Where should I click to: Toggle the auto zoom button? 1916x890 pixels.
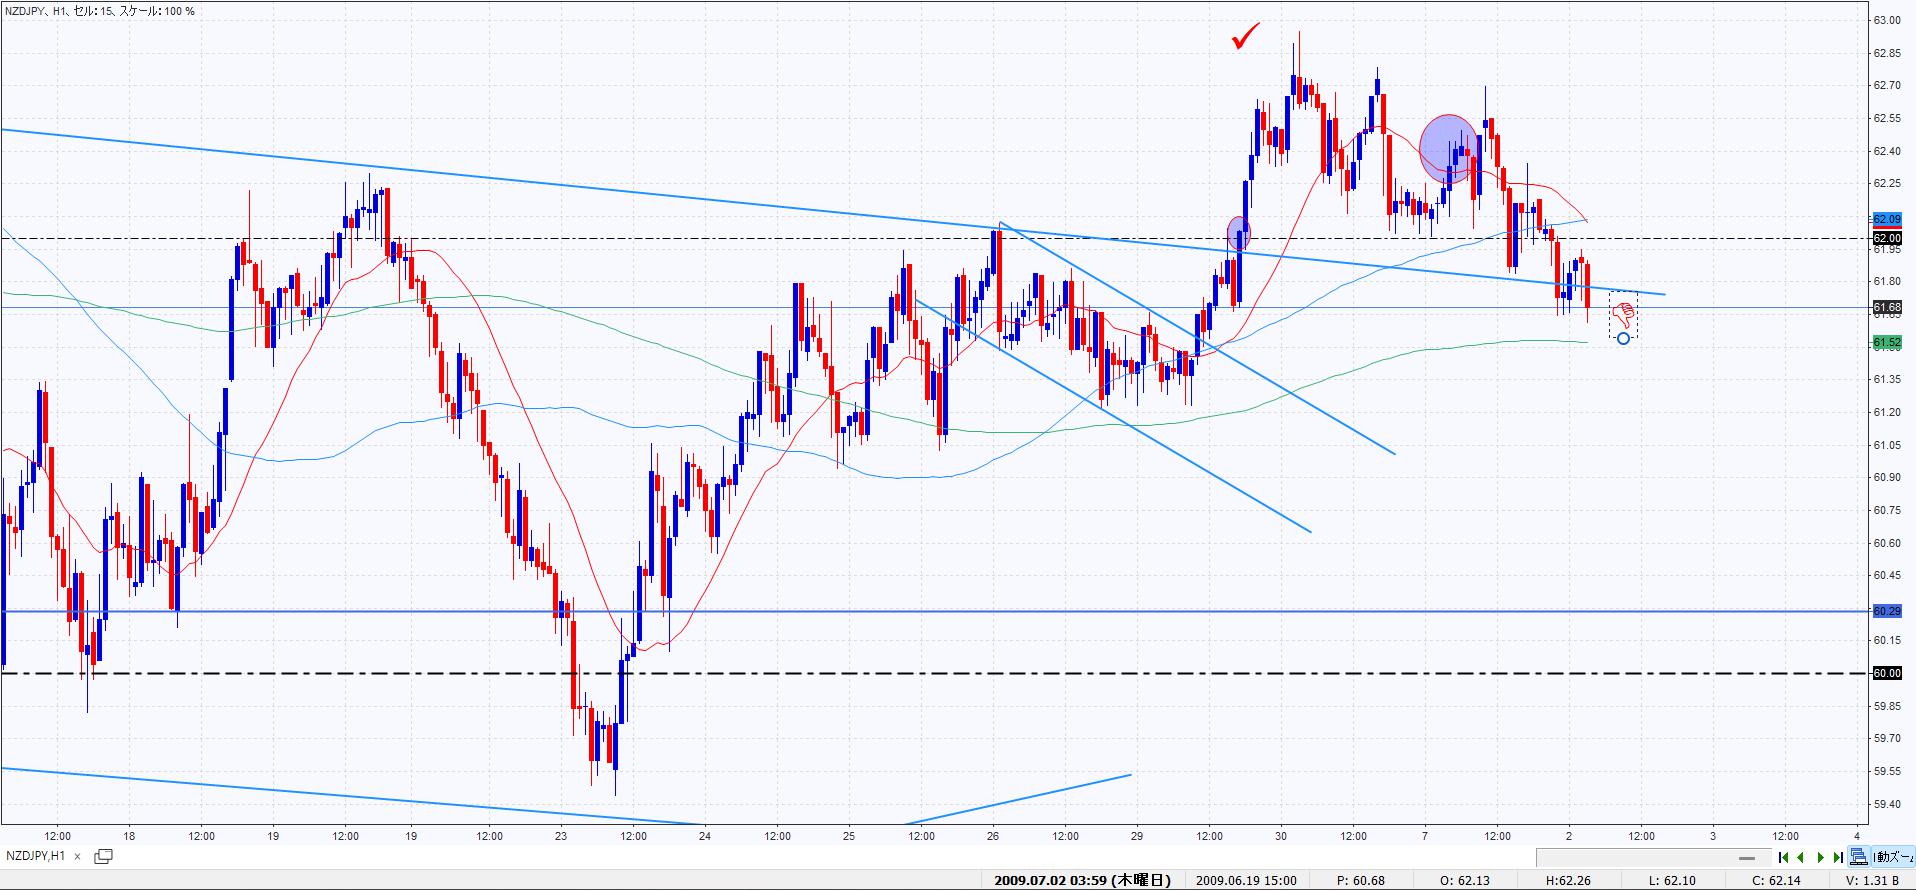click(1893, 857)
